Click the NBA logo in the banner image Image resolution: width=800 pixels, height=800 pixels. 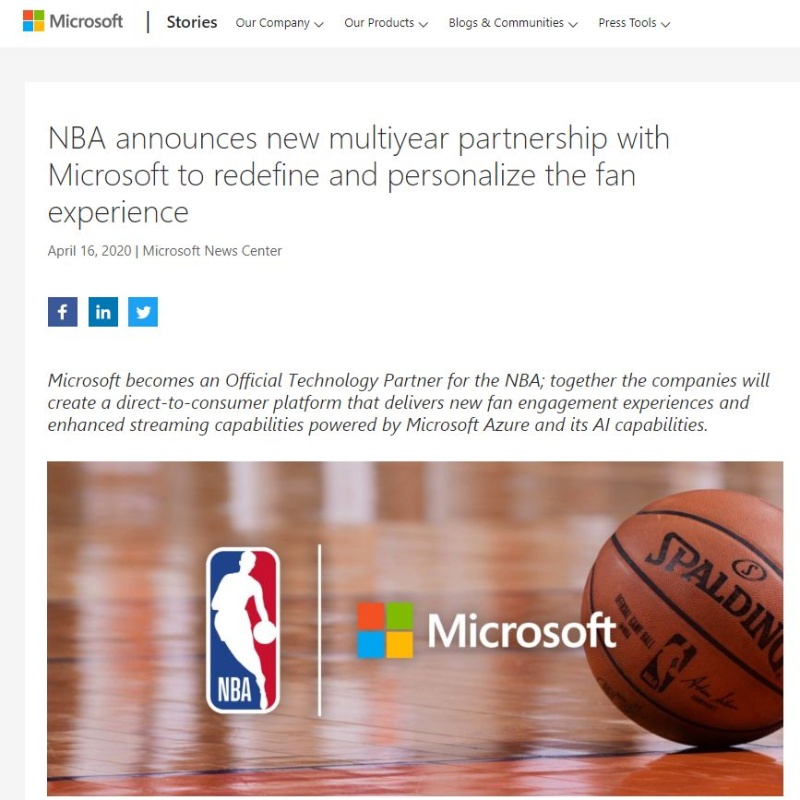pyautogui.click(x=243, y=630)
